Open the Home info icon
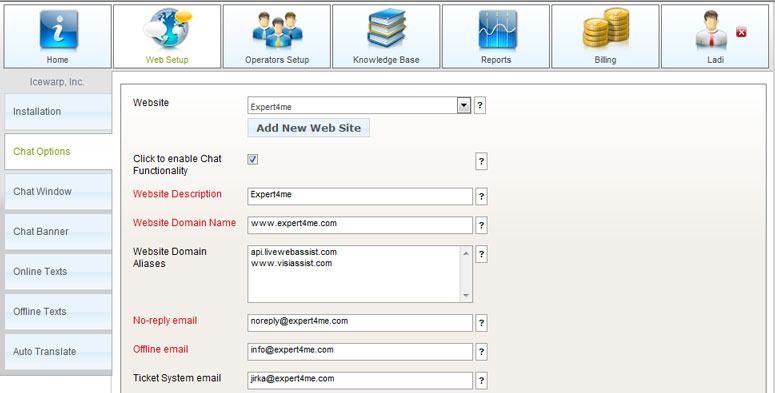 (58, 29)
